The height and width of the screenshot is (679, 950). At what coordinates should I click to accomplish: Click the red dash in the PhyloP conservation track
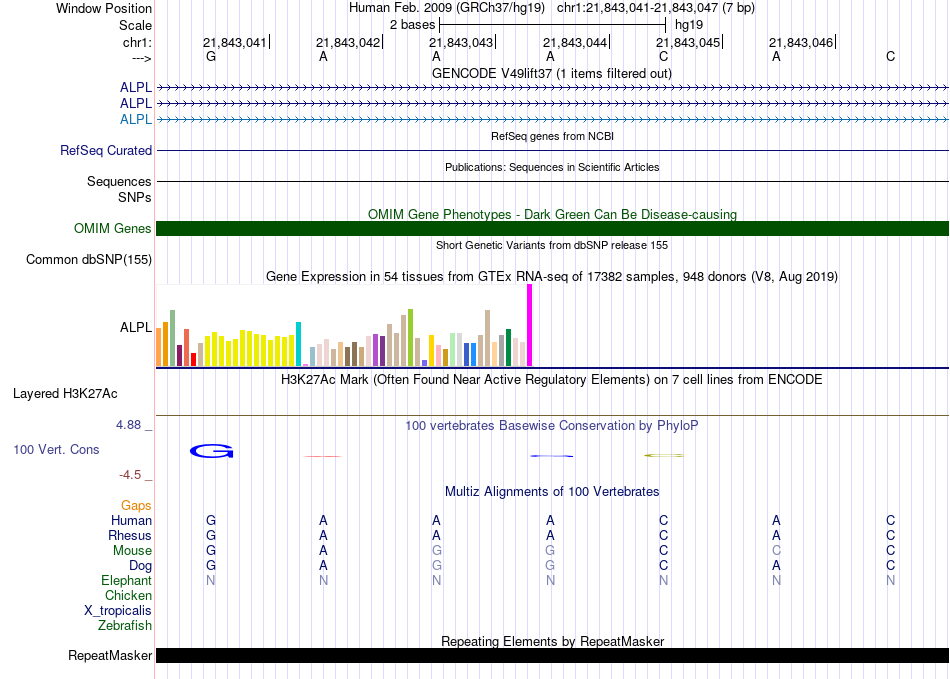[x=323, y=456]
